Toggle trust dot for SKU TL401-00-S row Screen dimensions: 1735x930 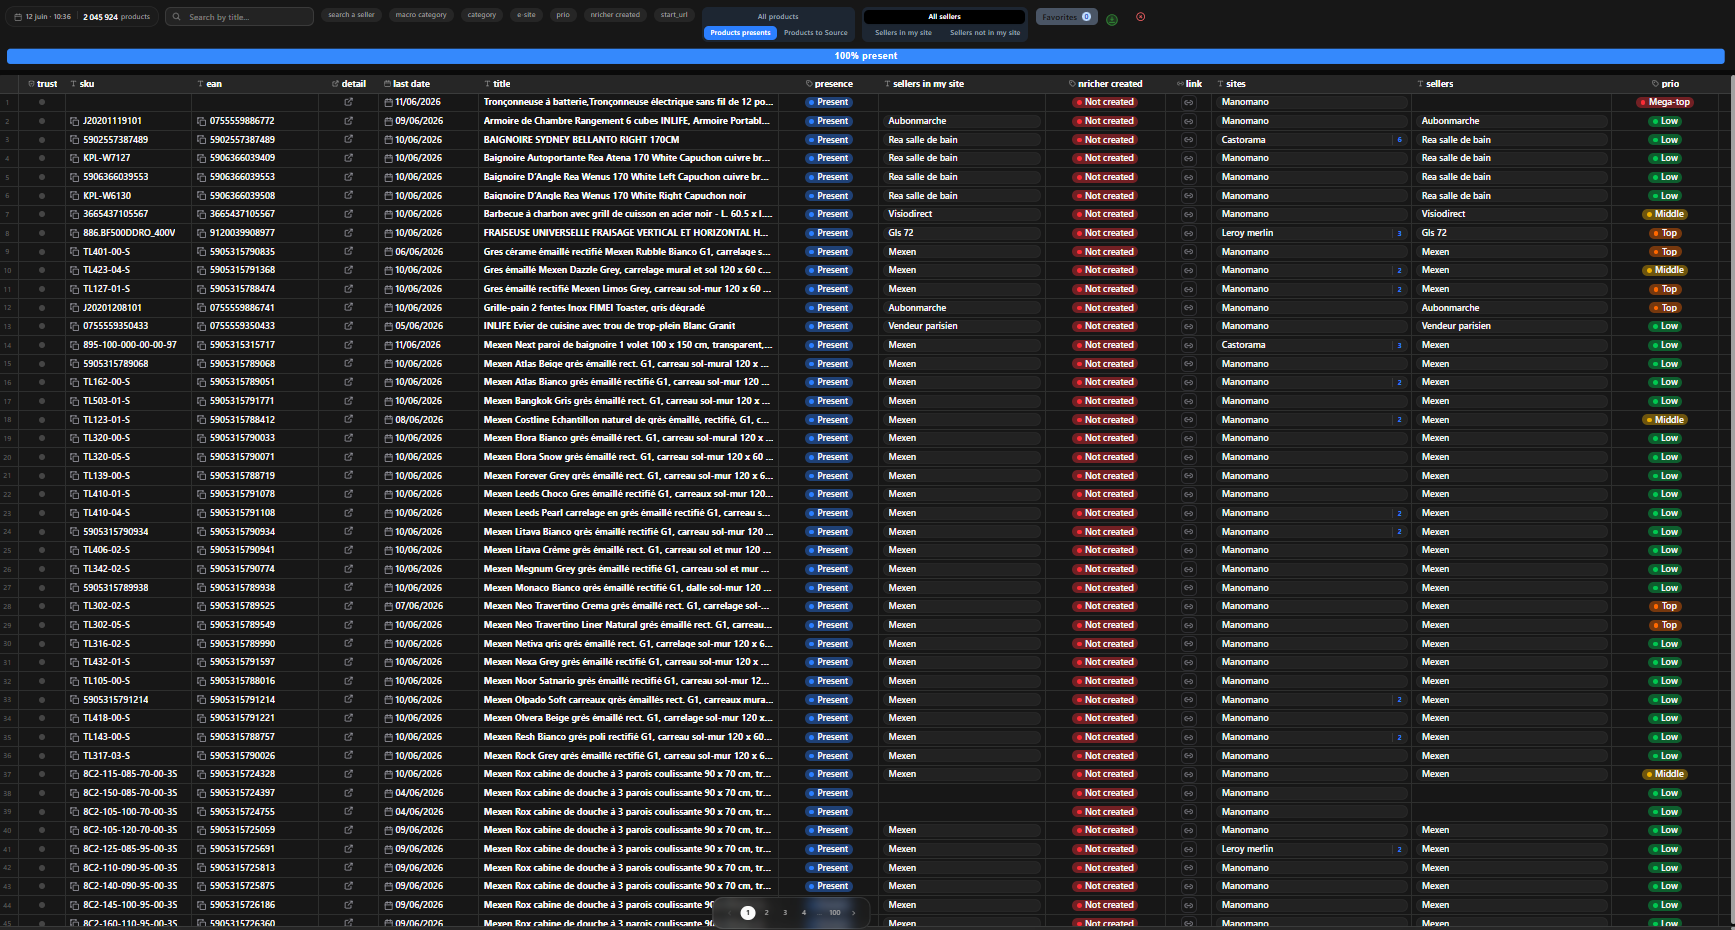pos(42,252)
